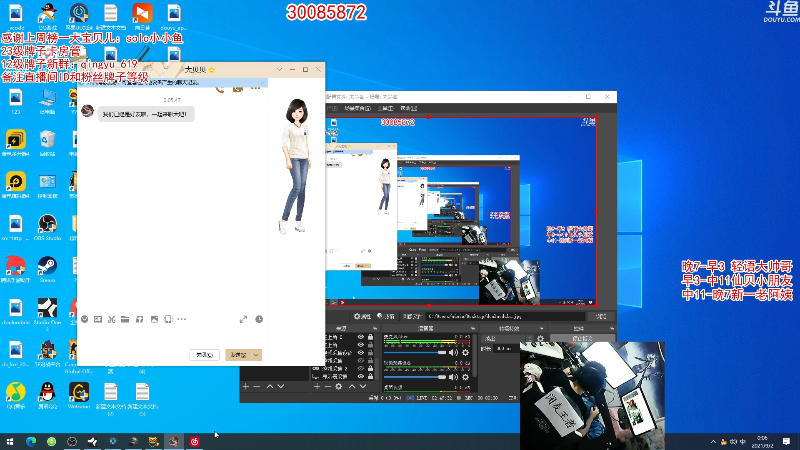The width and height of the screenshot is (800, 450).
Task: Remove selected source with minus under sources list
Action: pos(328,387)
